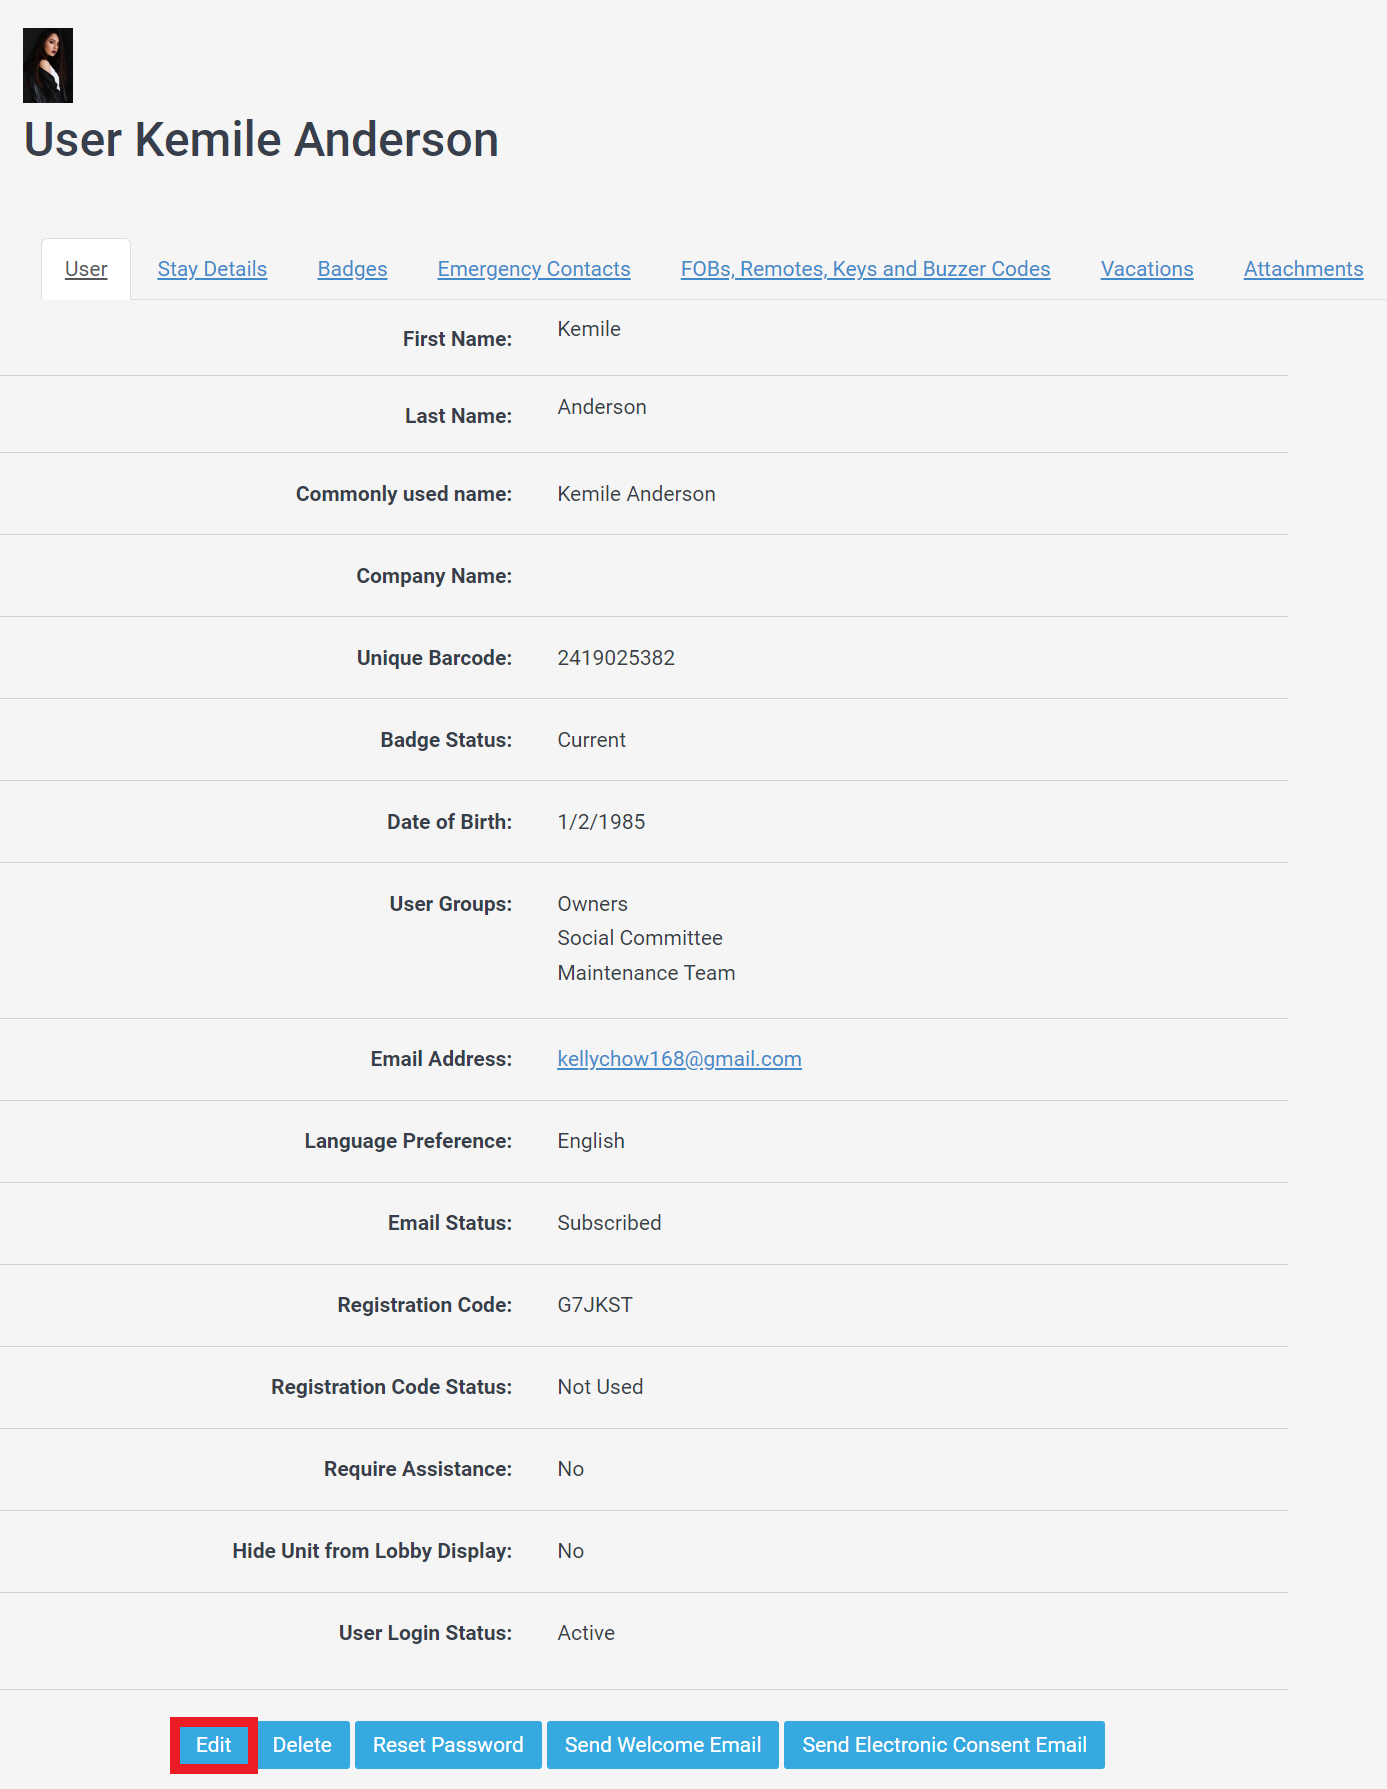Go to FOBs, Remotes, Keys and Buzzer Codes tab
Viewport: 1387px width, 1789px height.
coord(866,269)
